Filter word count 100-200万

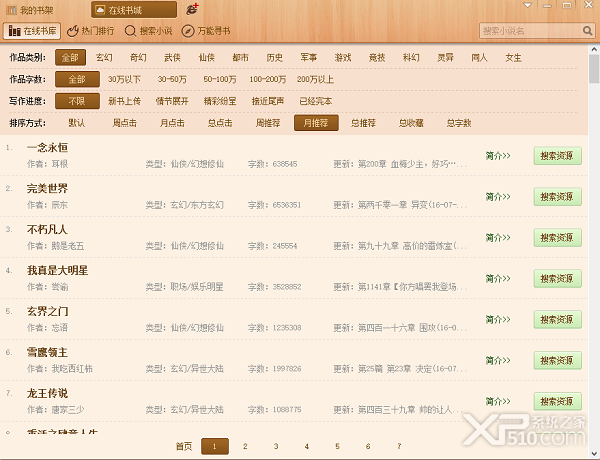pyautogui.click(x=267, y=80)
